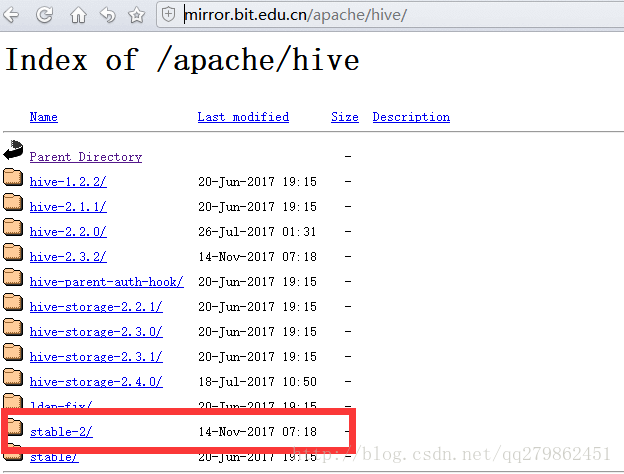Click the undo arrow icon in toolbar

pyautogui.click(x=108, y=15)
